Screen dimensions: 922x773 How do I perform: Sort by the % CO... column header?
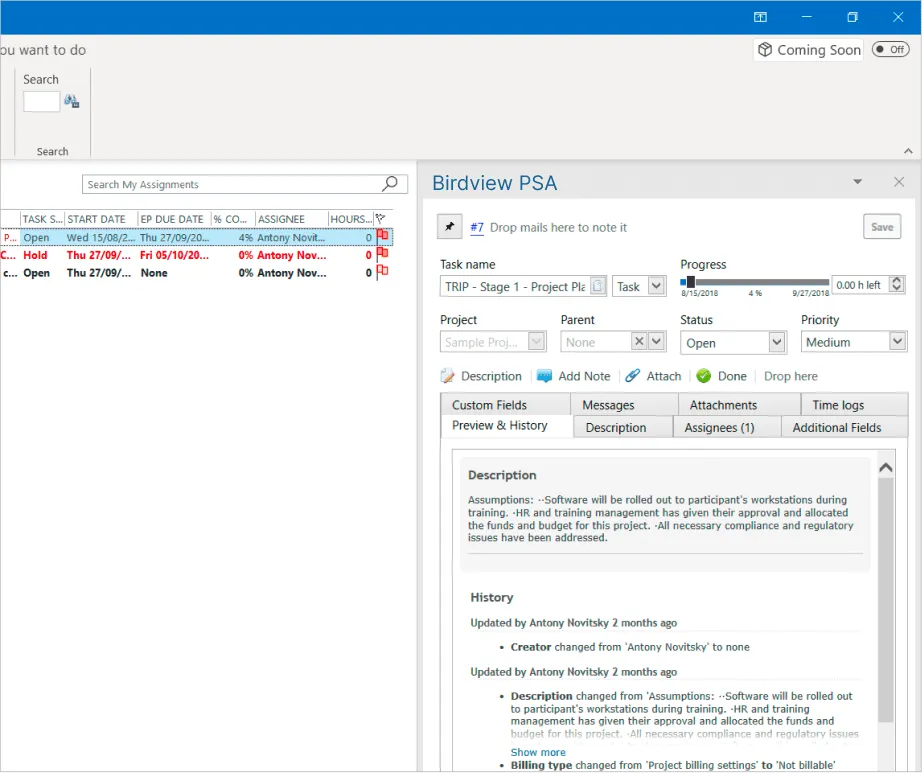point(233,219)
